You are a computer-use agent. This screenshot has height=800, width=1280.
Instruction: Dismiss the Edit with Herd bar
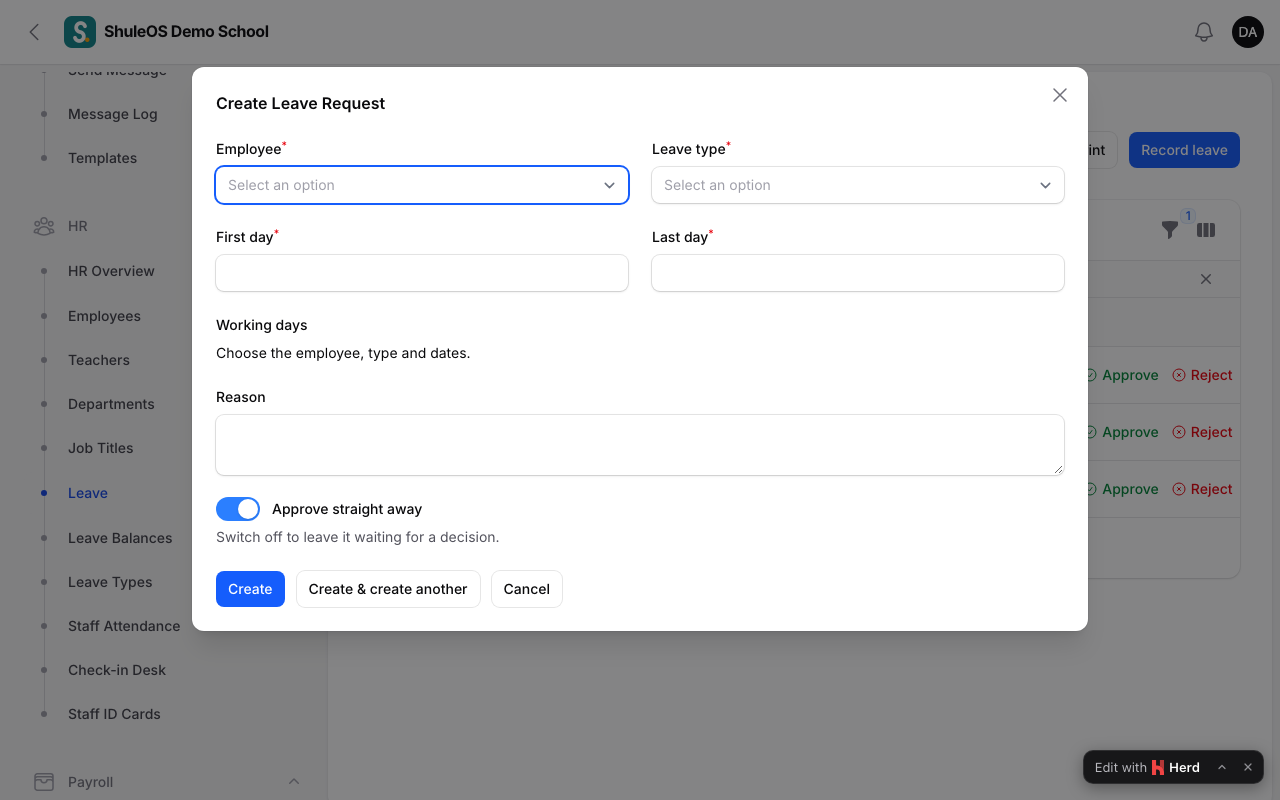click(x=1248, y=768)
